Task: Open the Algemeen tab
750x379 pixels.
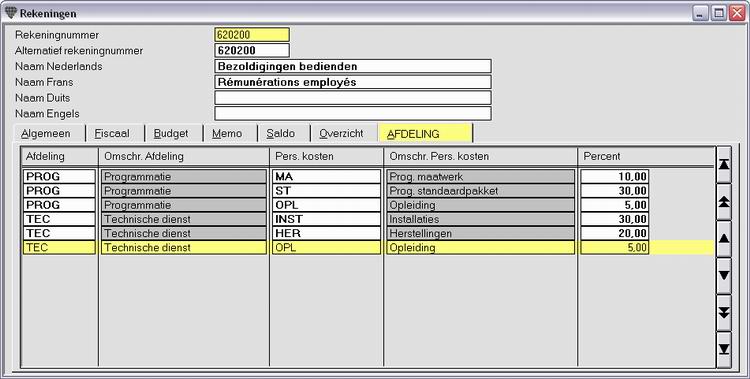Action: tap(46, 134)
